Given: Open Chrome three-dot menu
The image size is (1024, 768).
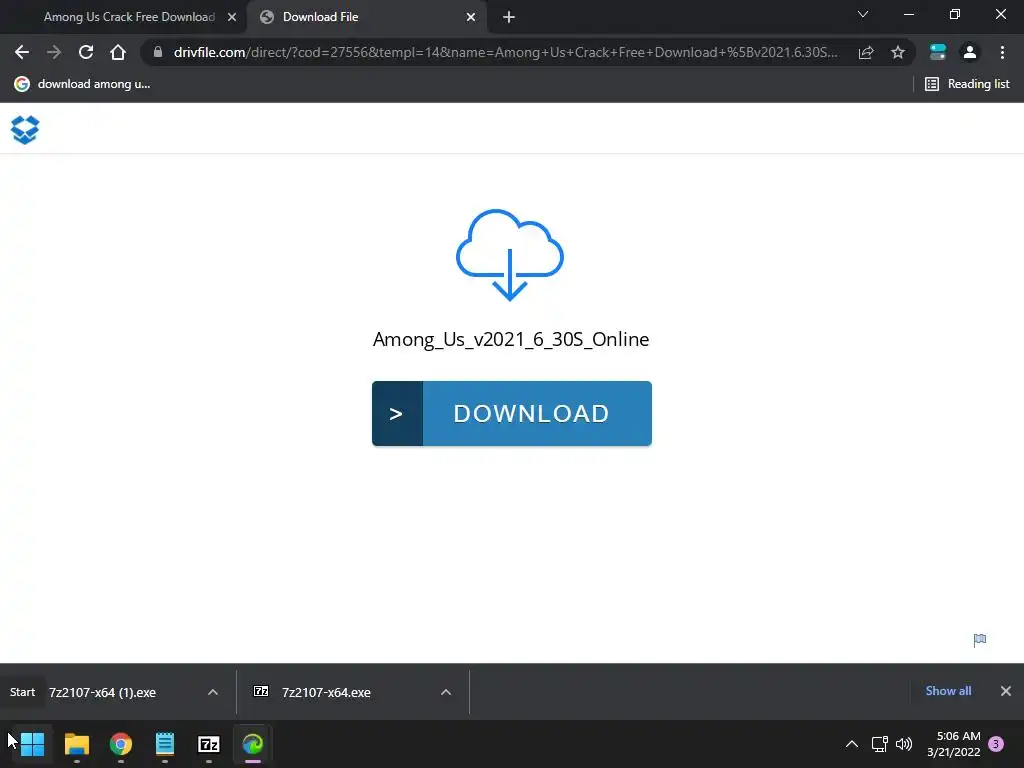Looking at the screenshot, I should 1002,52.
